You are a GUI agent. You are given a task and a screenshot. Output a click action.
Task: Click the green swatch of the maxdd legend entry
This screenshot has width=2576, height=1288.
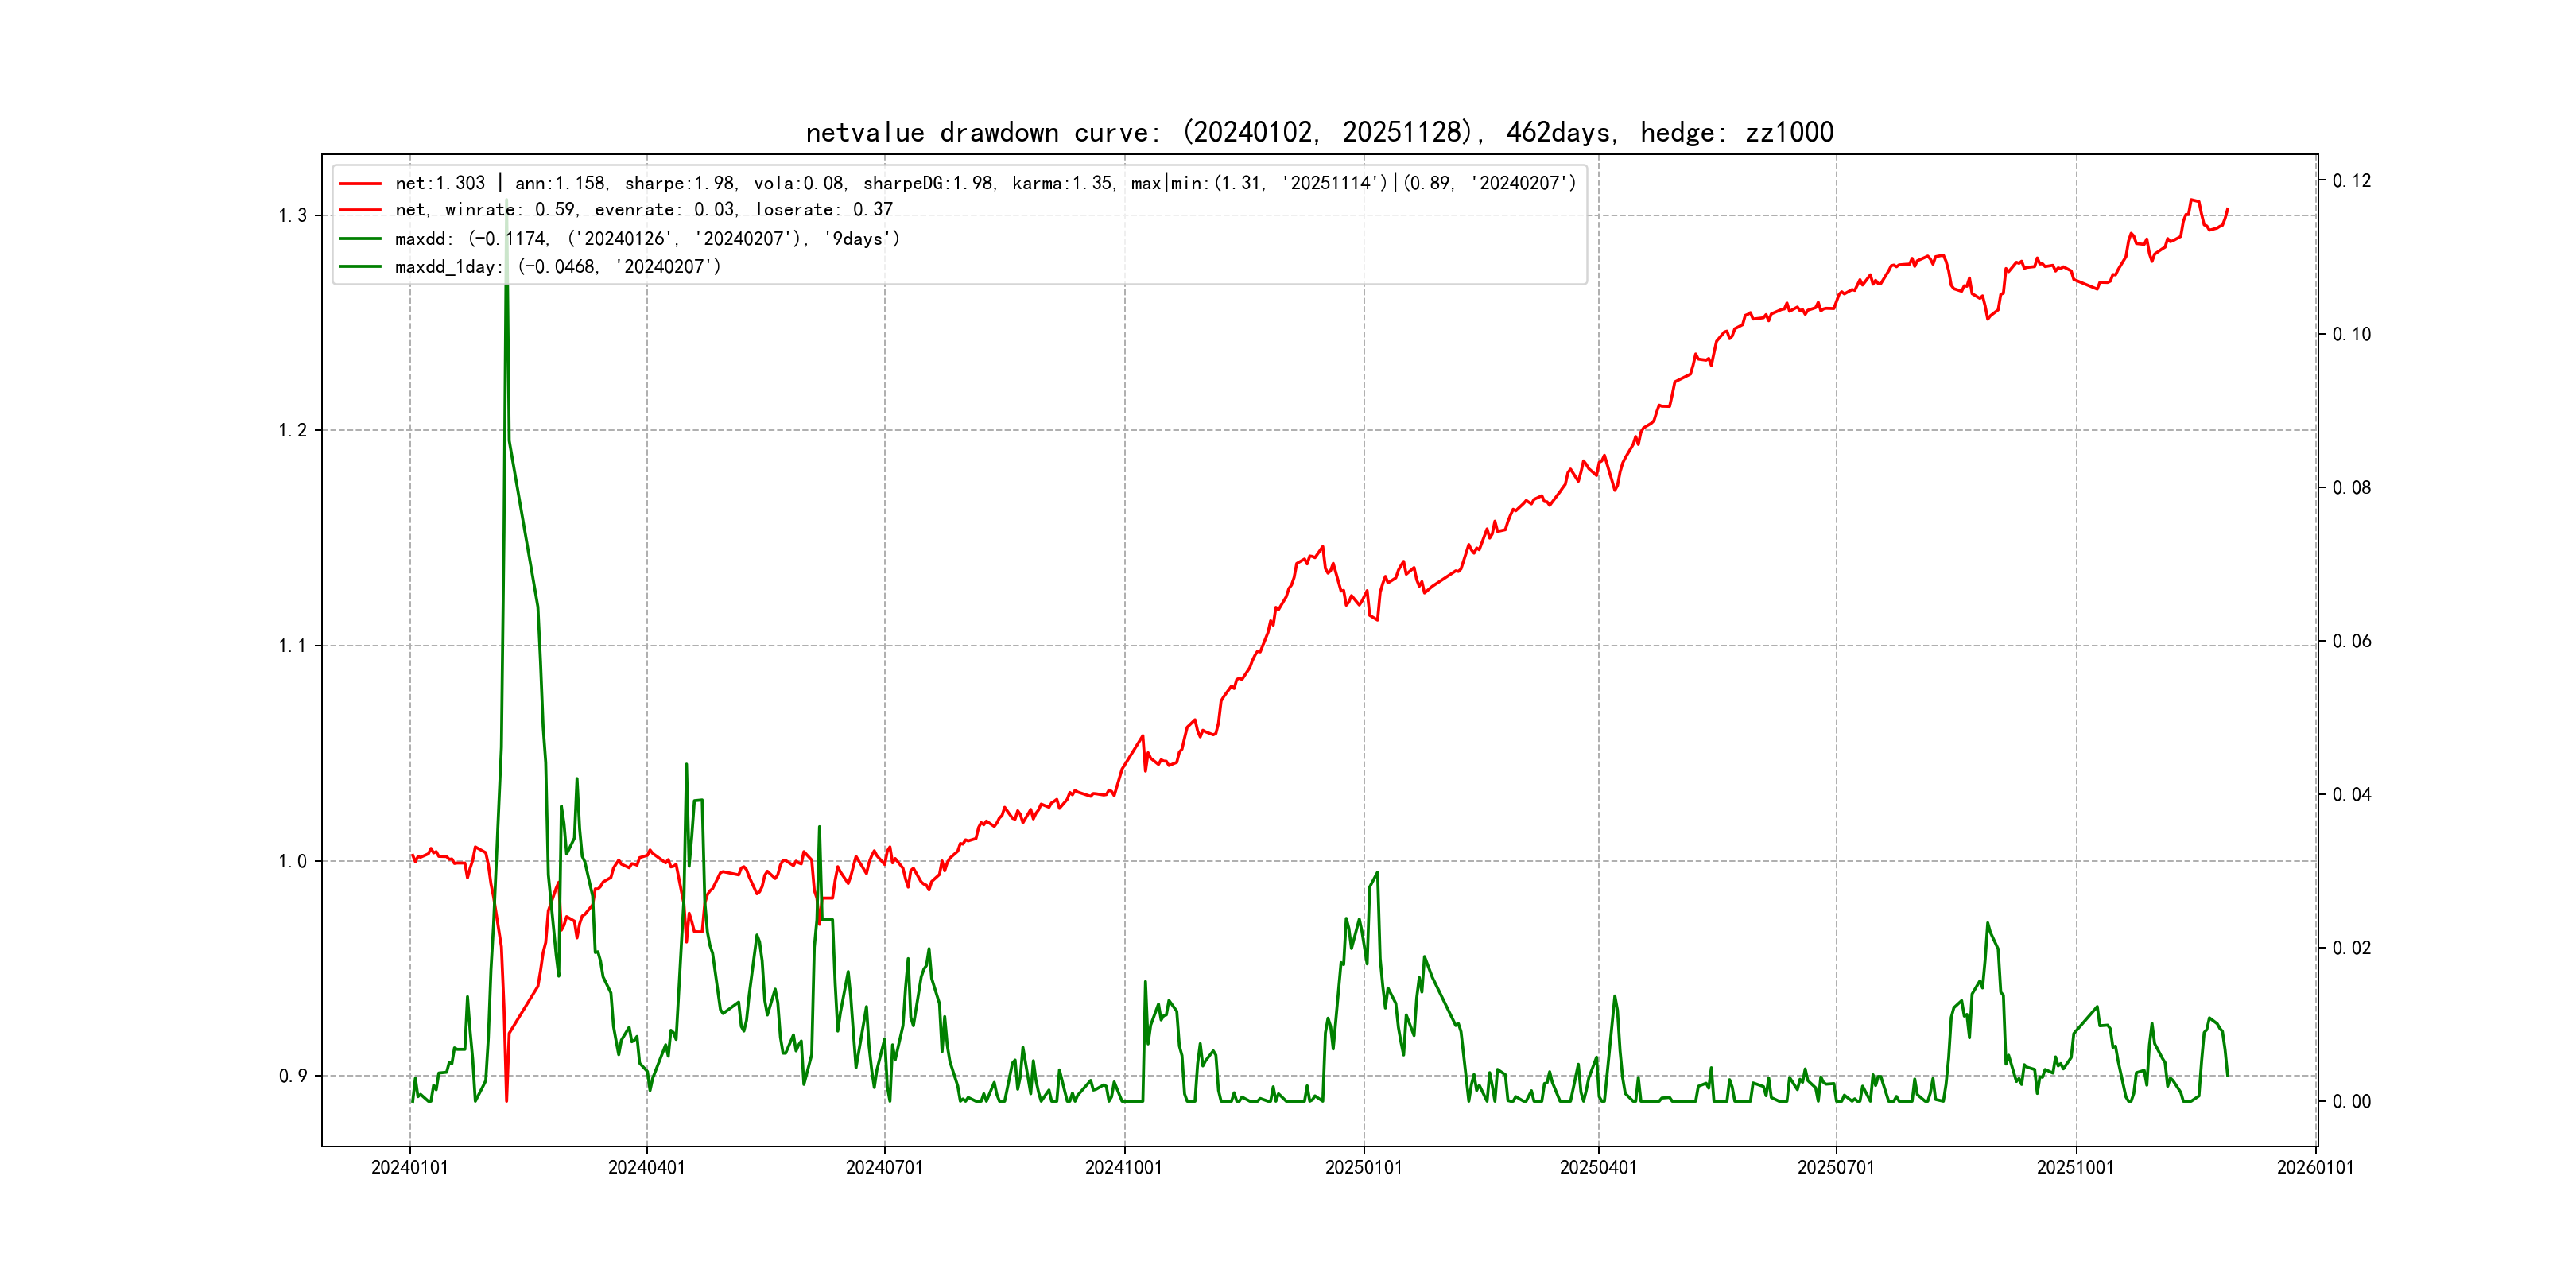[x=360, y=239]
